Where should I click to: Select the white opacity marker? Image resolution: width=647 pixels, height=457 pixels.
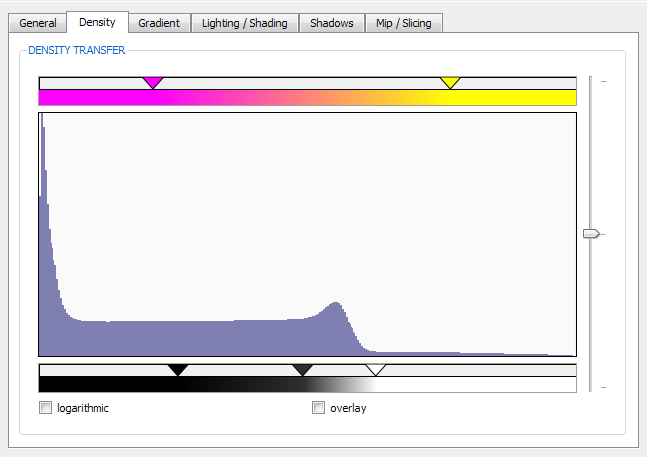click(375, 370)
